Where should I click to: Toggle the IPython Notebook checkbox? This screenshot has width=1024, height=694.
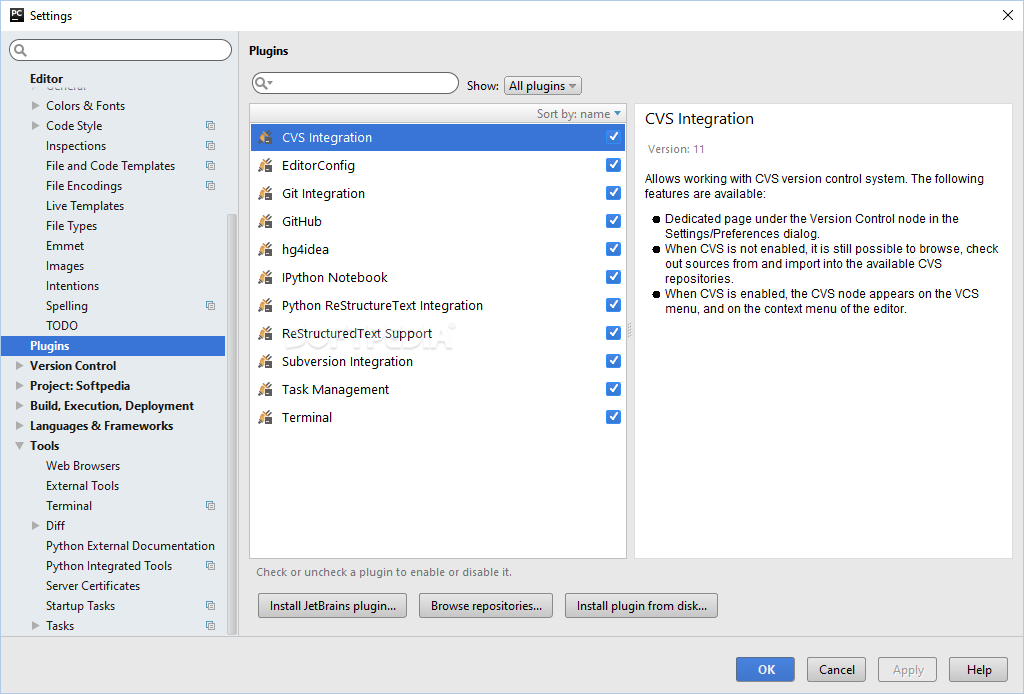point(613,277)
